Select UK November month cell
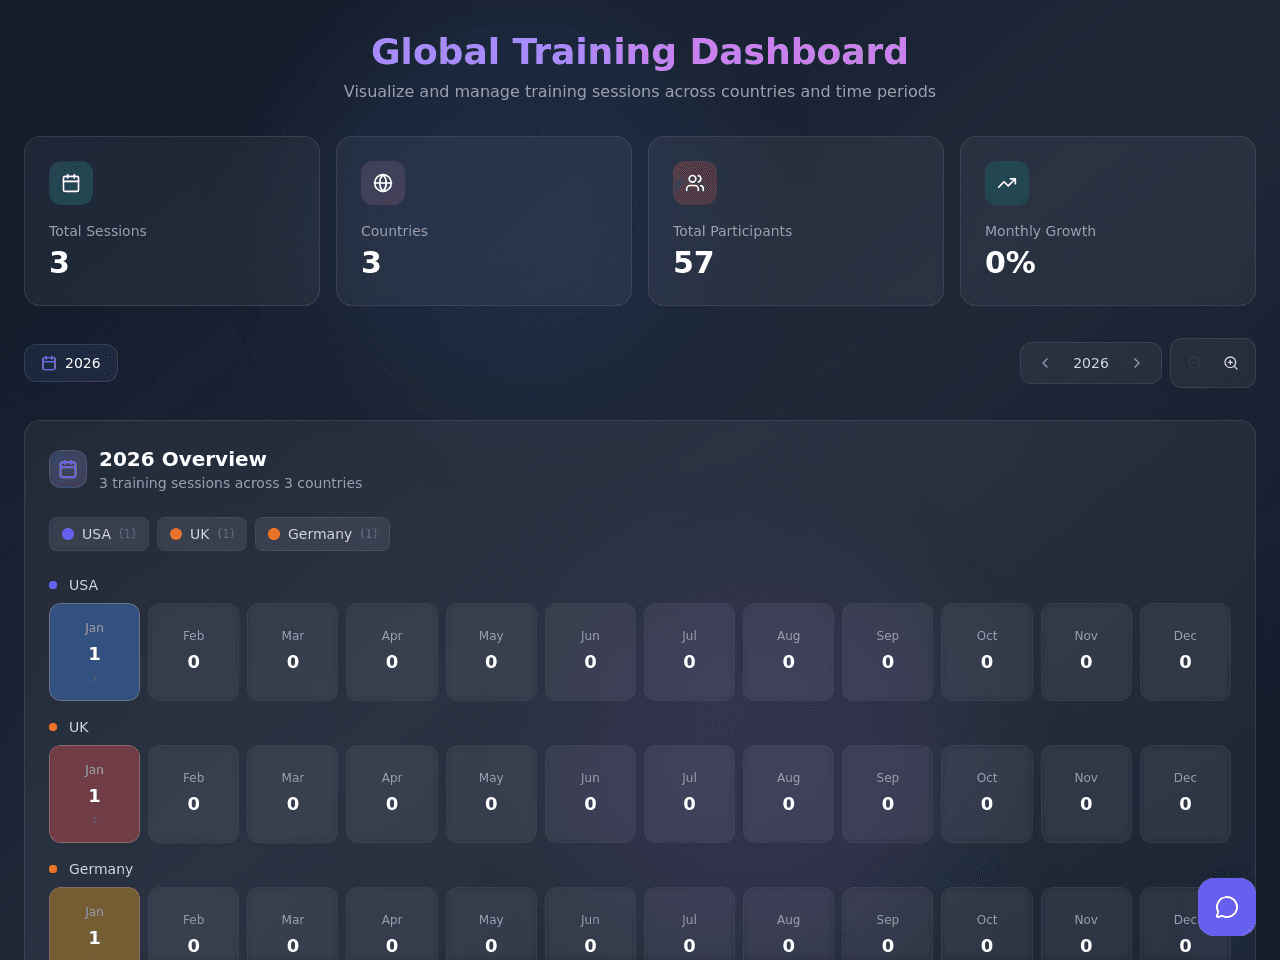The width and height of the screenshot is (1280, 960). click(1086, 794)
